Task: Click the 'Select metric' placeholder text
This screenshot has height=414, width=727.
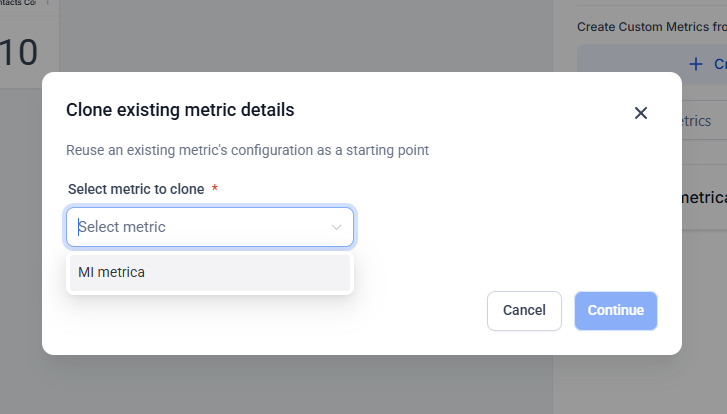Action: pos(123,227)
